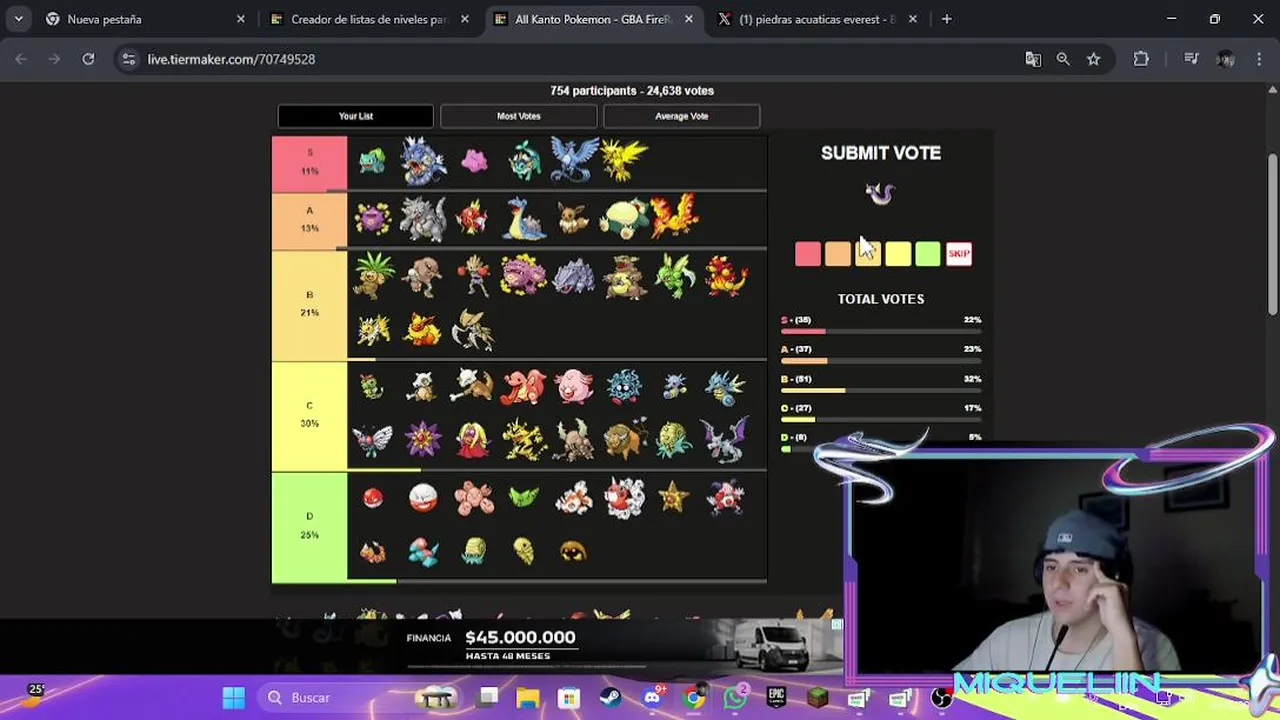This screenshot has height=720, width=1280.
Task: Open the Creador de listas de niveles tab
Action: pos(368,19)
